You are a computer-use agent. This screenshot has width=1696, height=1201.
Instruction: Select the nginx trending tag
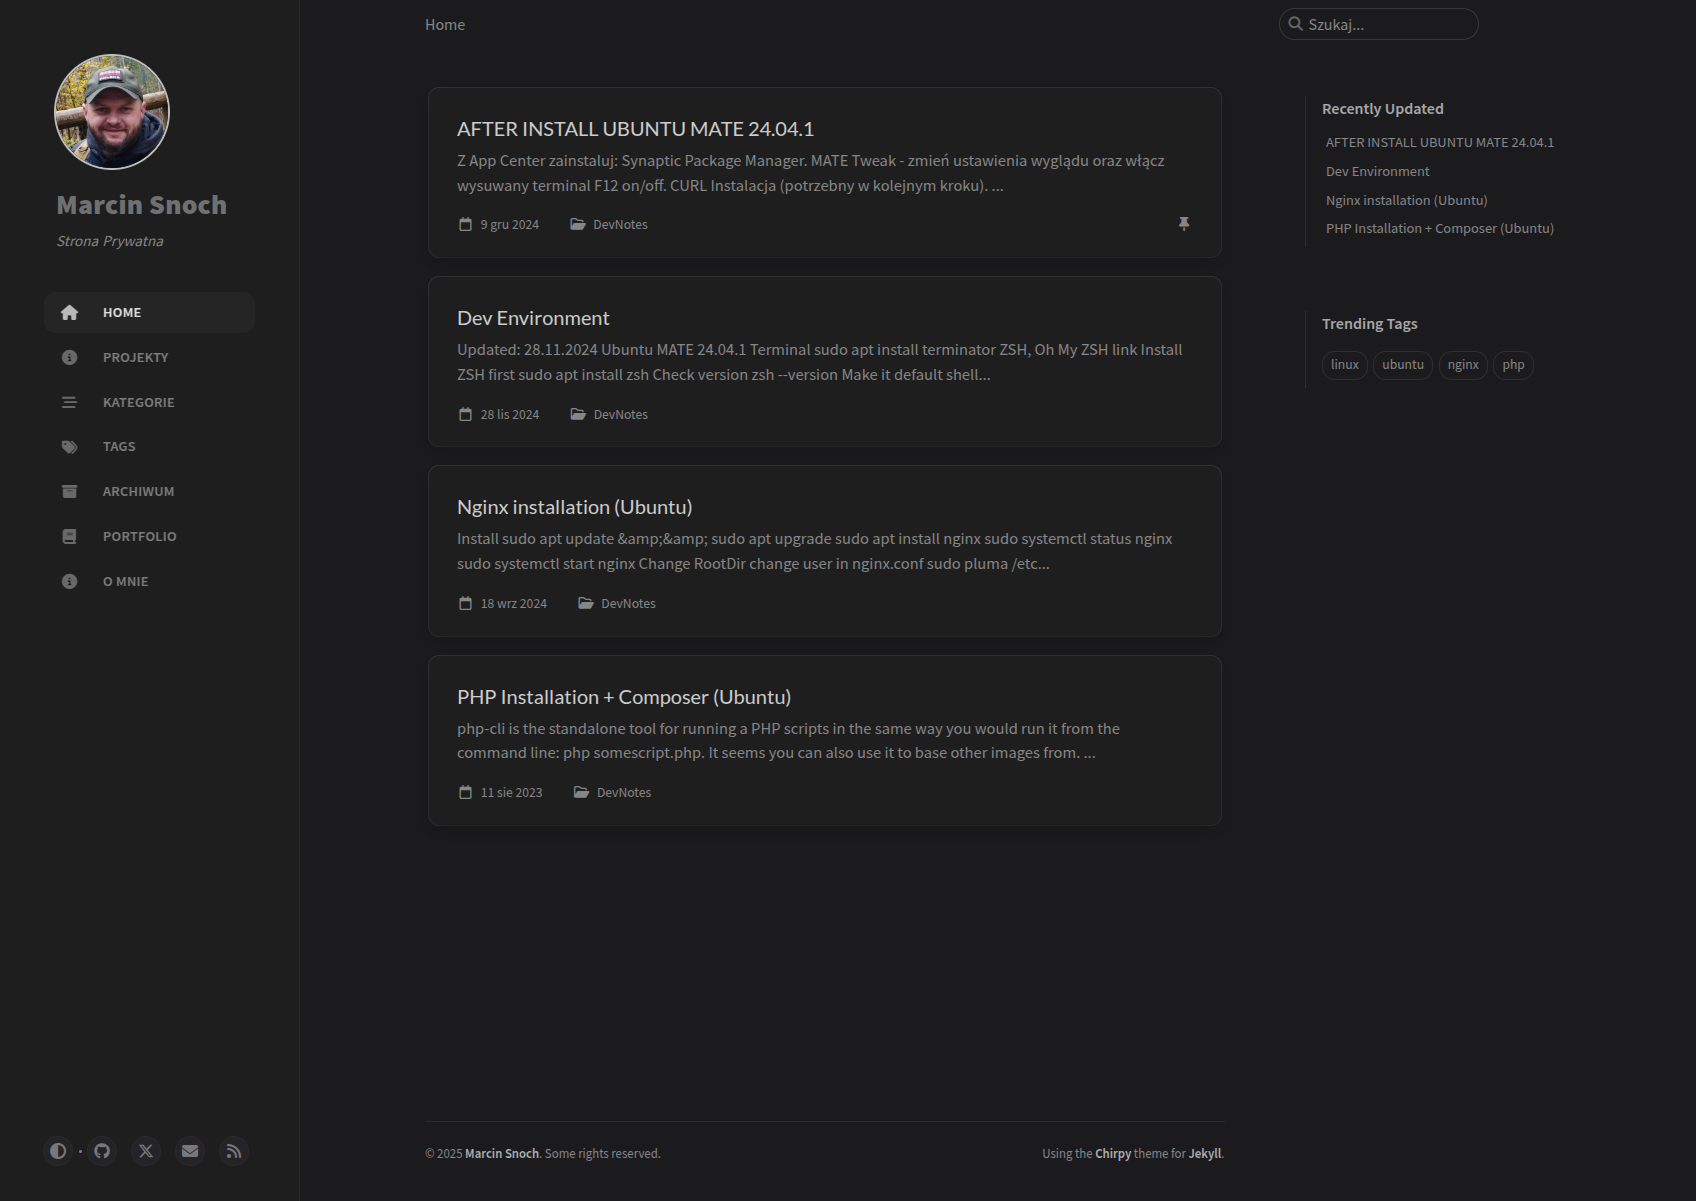coord(1462,365)
